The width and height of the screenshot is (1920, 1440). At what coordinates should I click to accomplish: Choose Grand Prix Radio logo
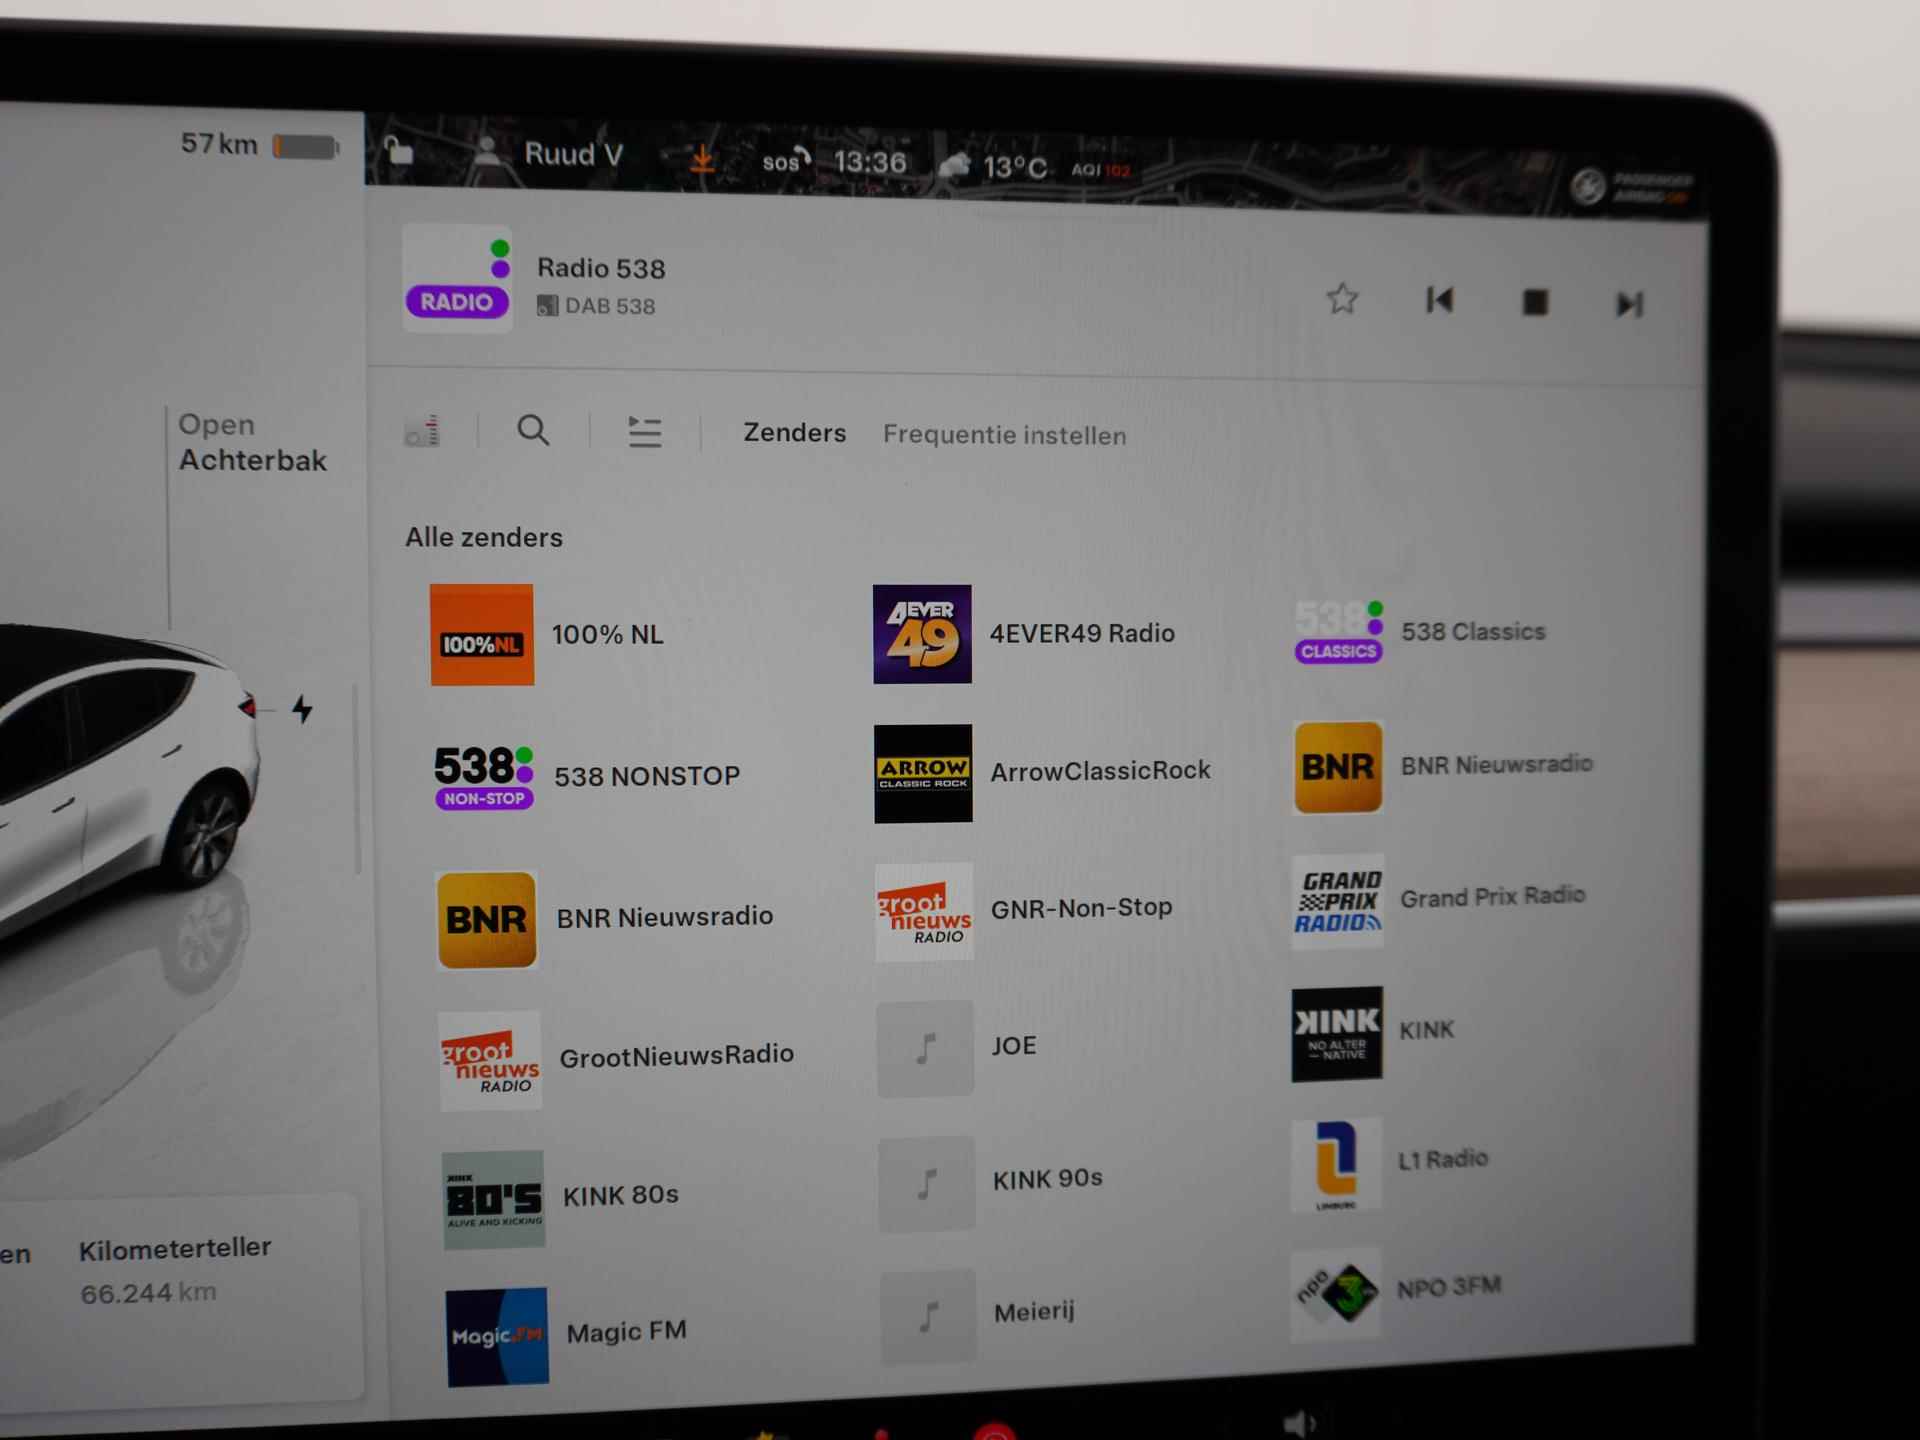[x=1338, y=901]
